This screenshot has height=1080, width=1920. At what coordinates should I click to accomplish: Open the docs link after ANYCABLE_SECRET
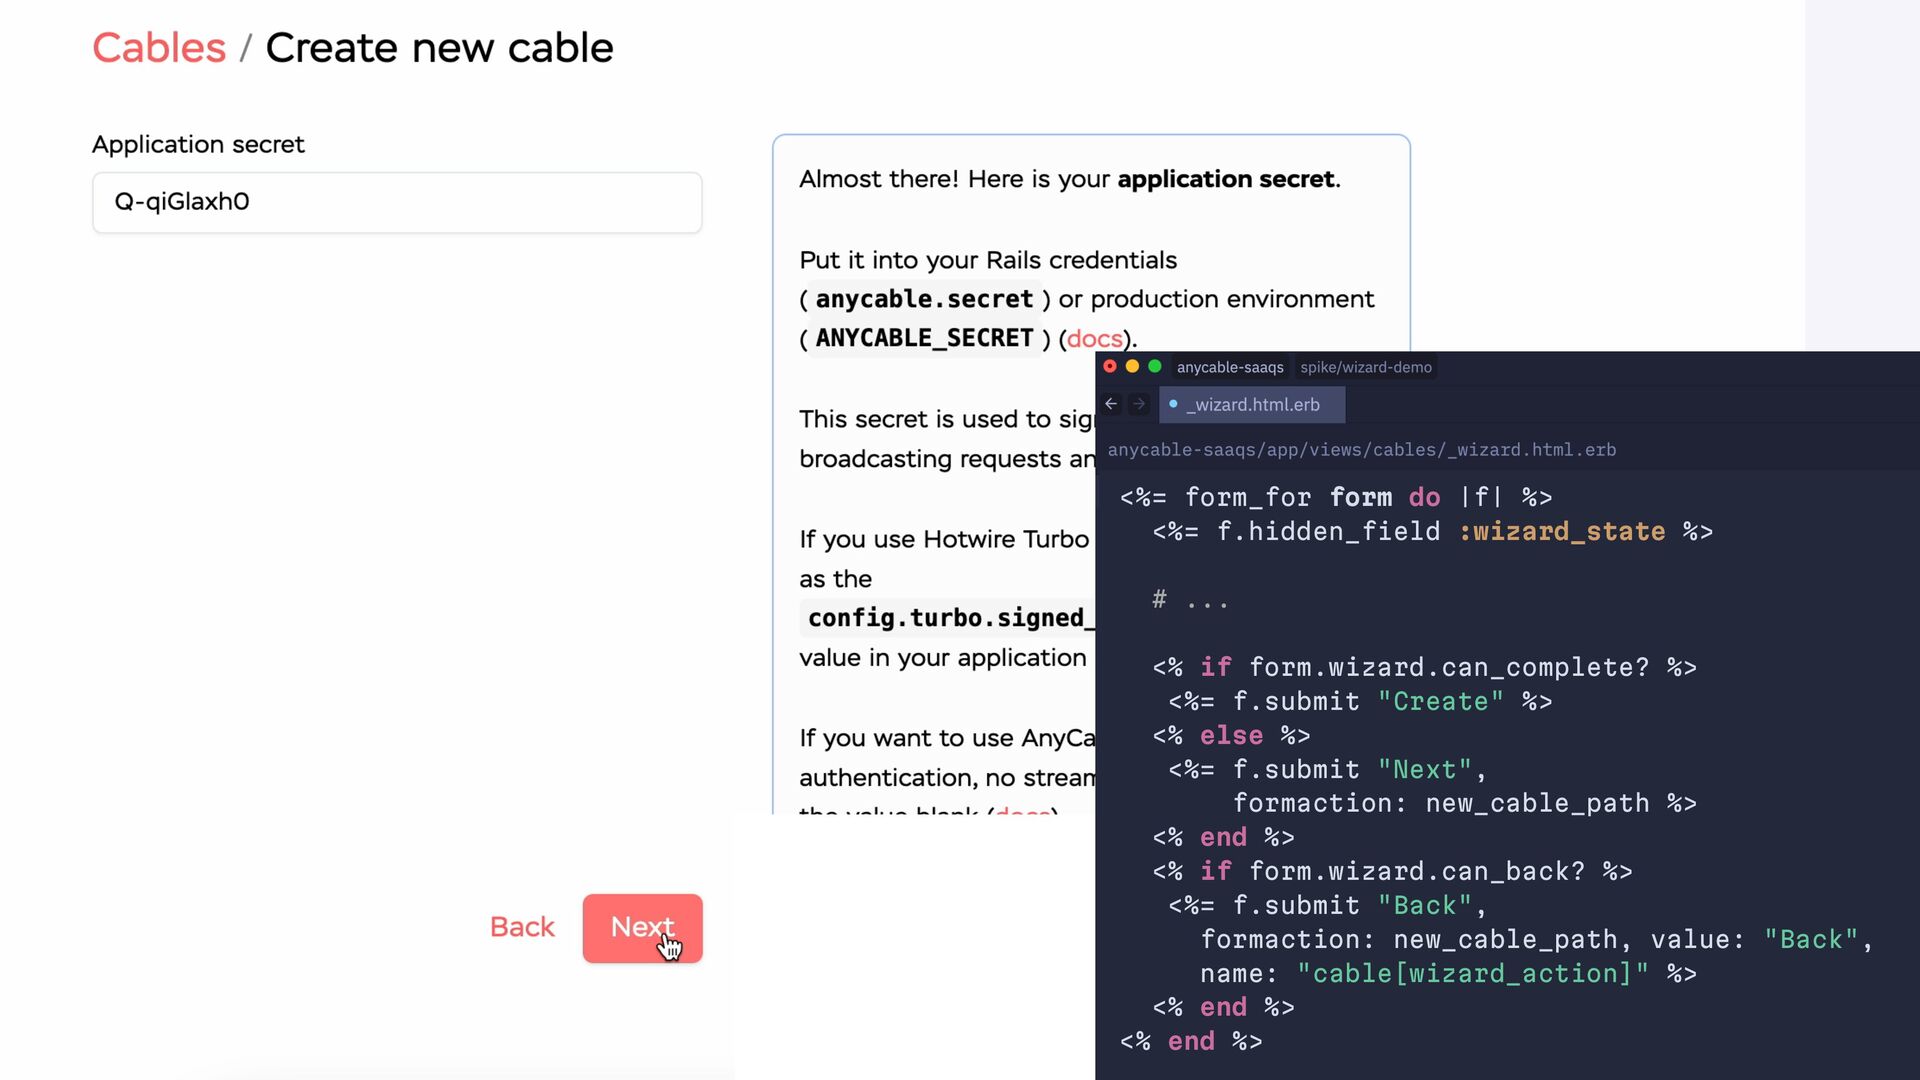1094,339
